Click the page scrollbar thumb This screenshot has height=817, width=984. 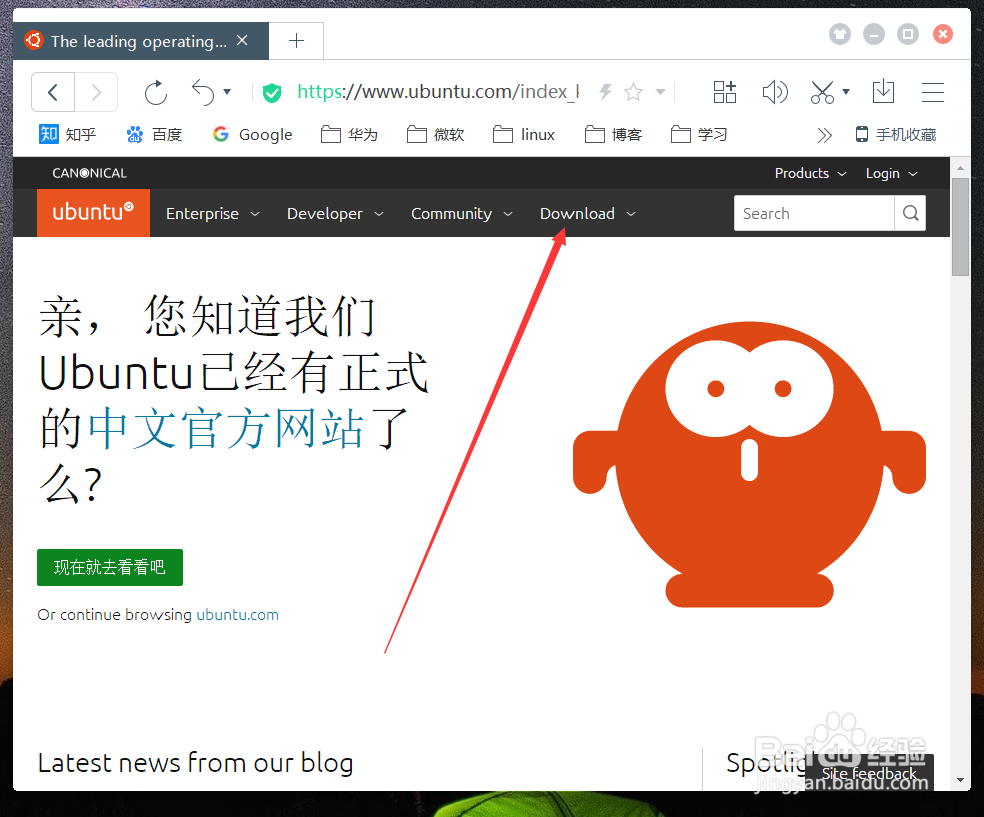960,227
